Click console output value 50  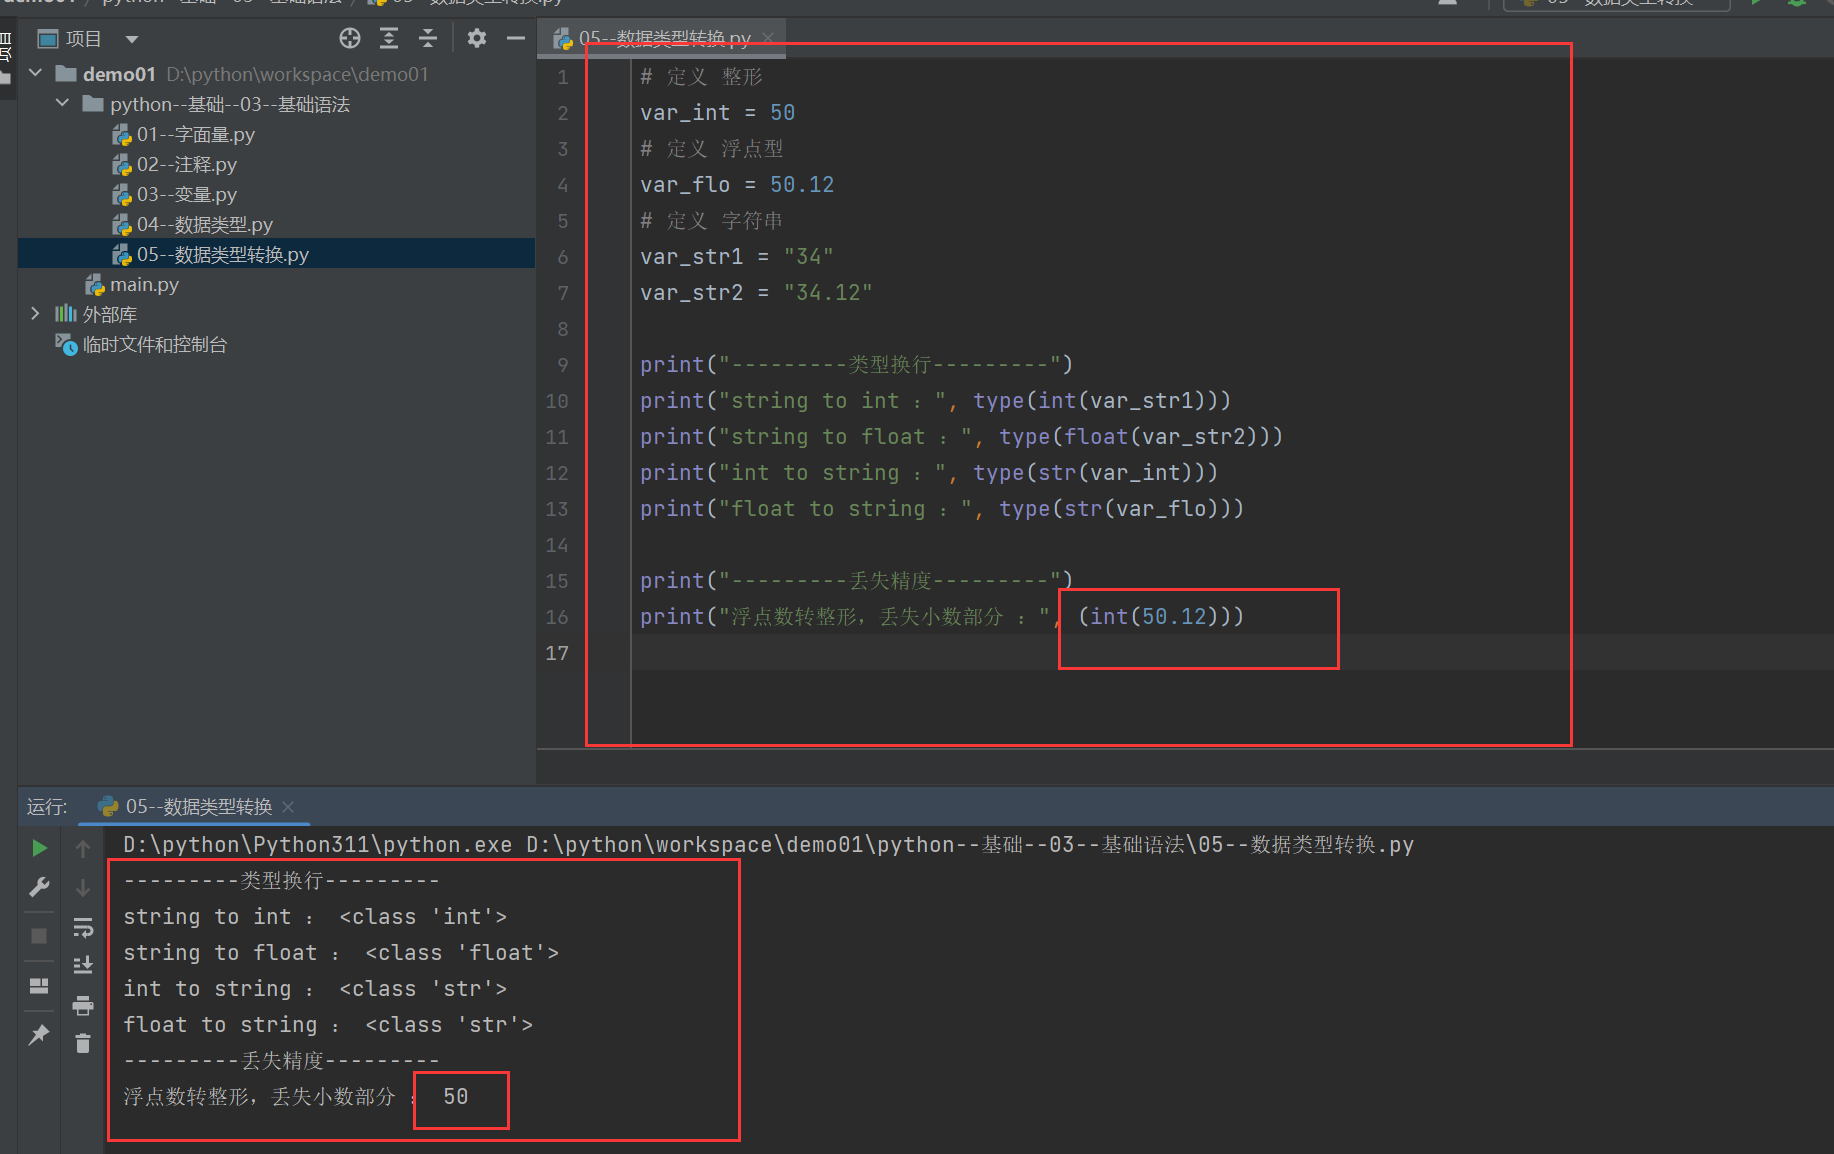456,1097
